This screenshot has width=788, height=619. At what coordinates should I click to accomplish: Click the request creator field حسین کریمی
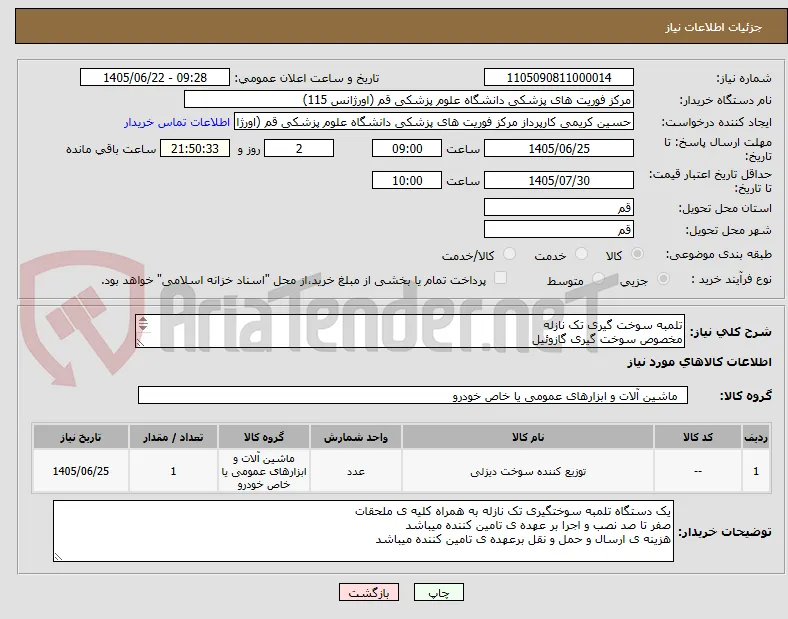tap(434, 122)
